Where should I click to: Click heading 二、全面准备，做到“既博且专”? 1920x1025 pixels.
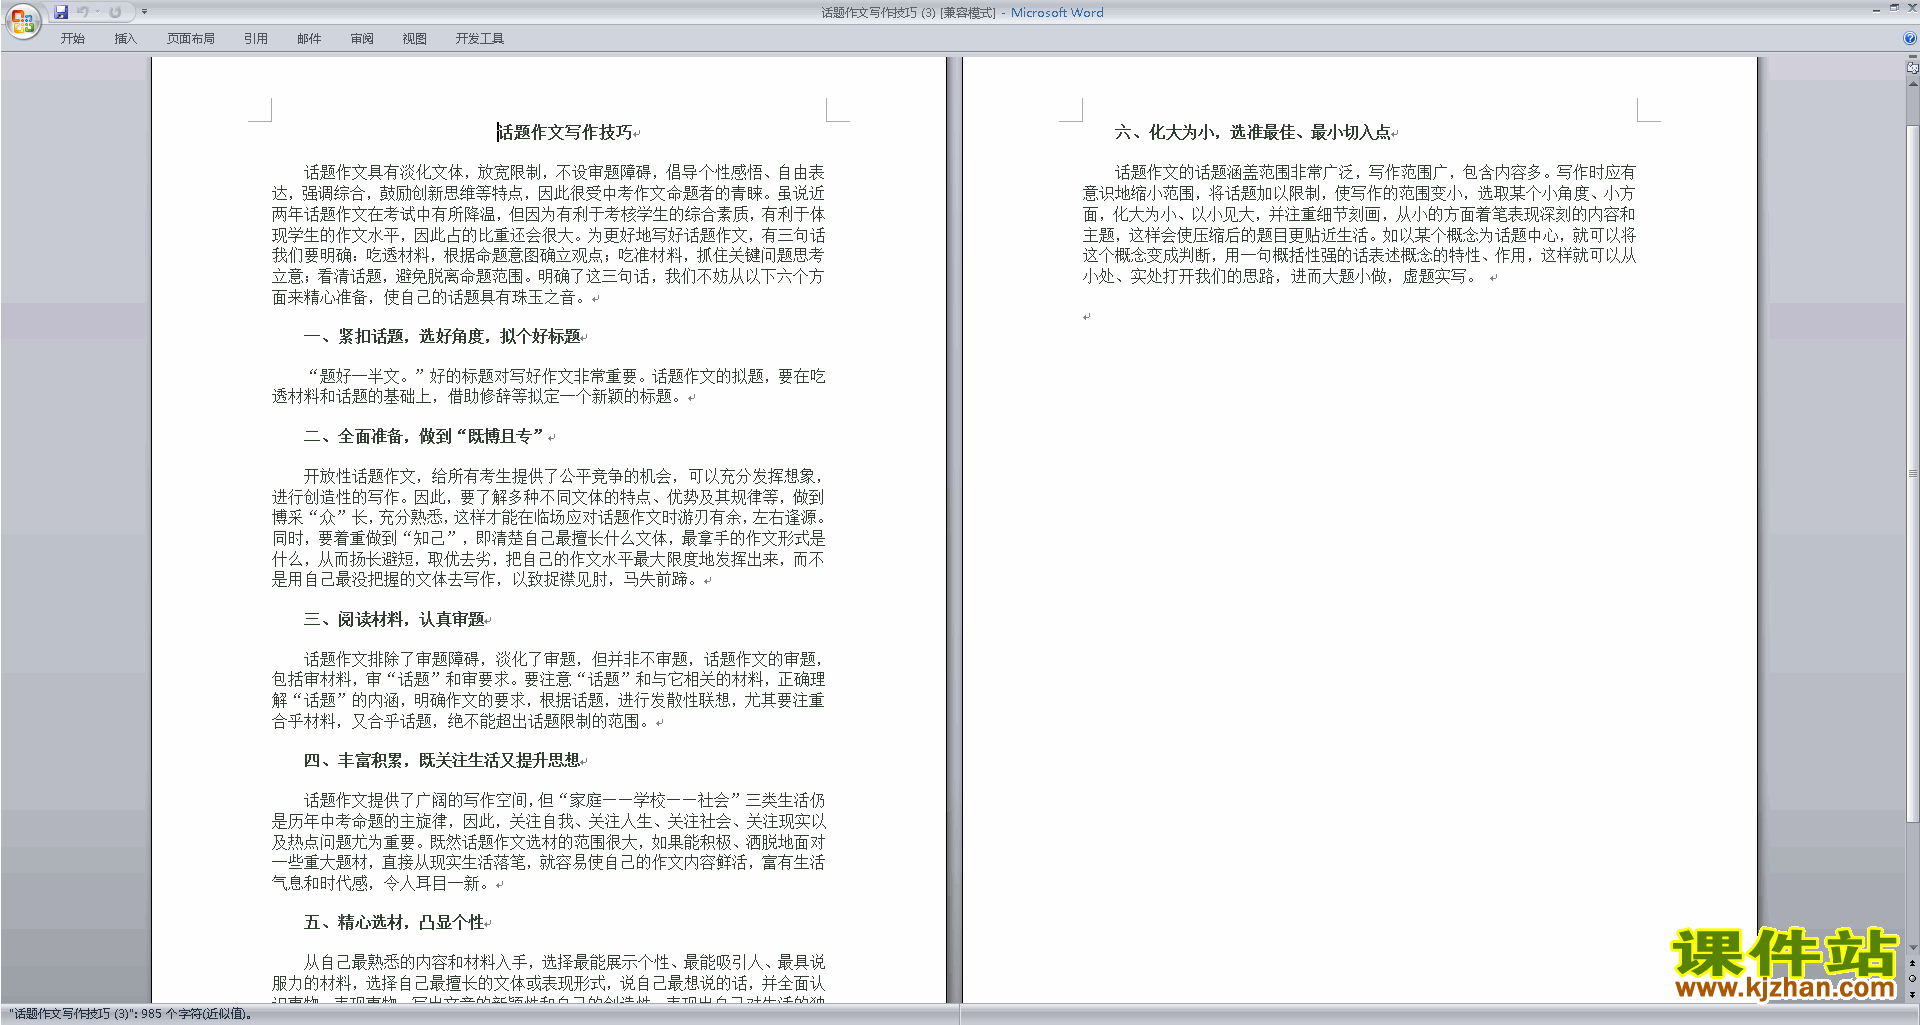point(424,436)
